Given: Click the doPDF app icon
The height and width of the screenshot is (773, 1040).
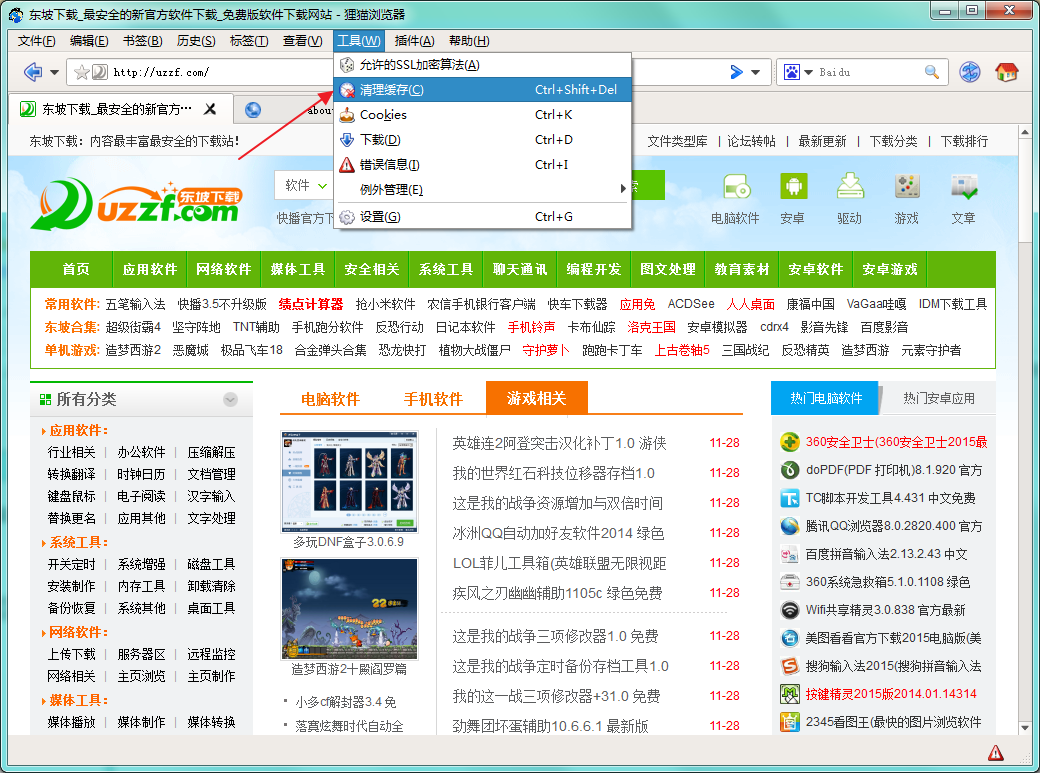Looking at the screenshot, I should click(x=790, y=470).
